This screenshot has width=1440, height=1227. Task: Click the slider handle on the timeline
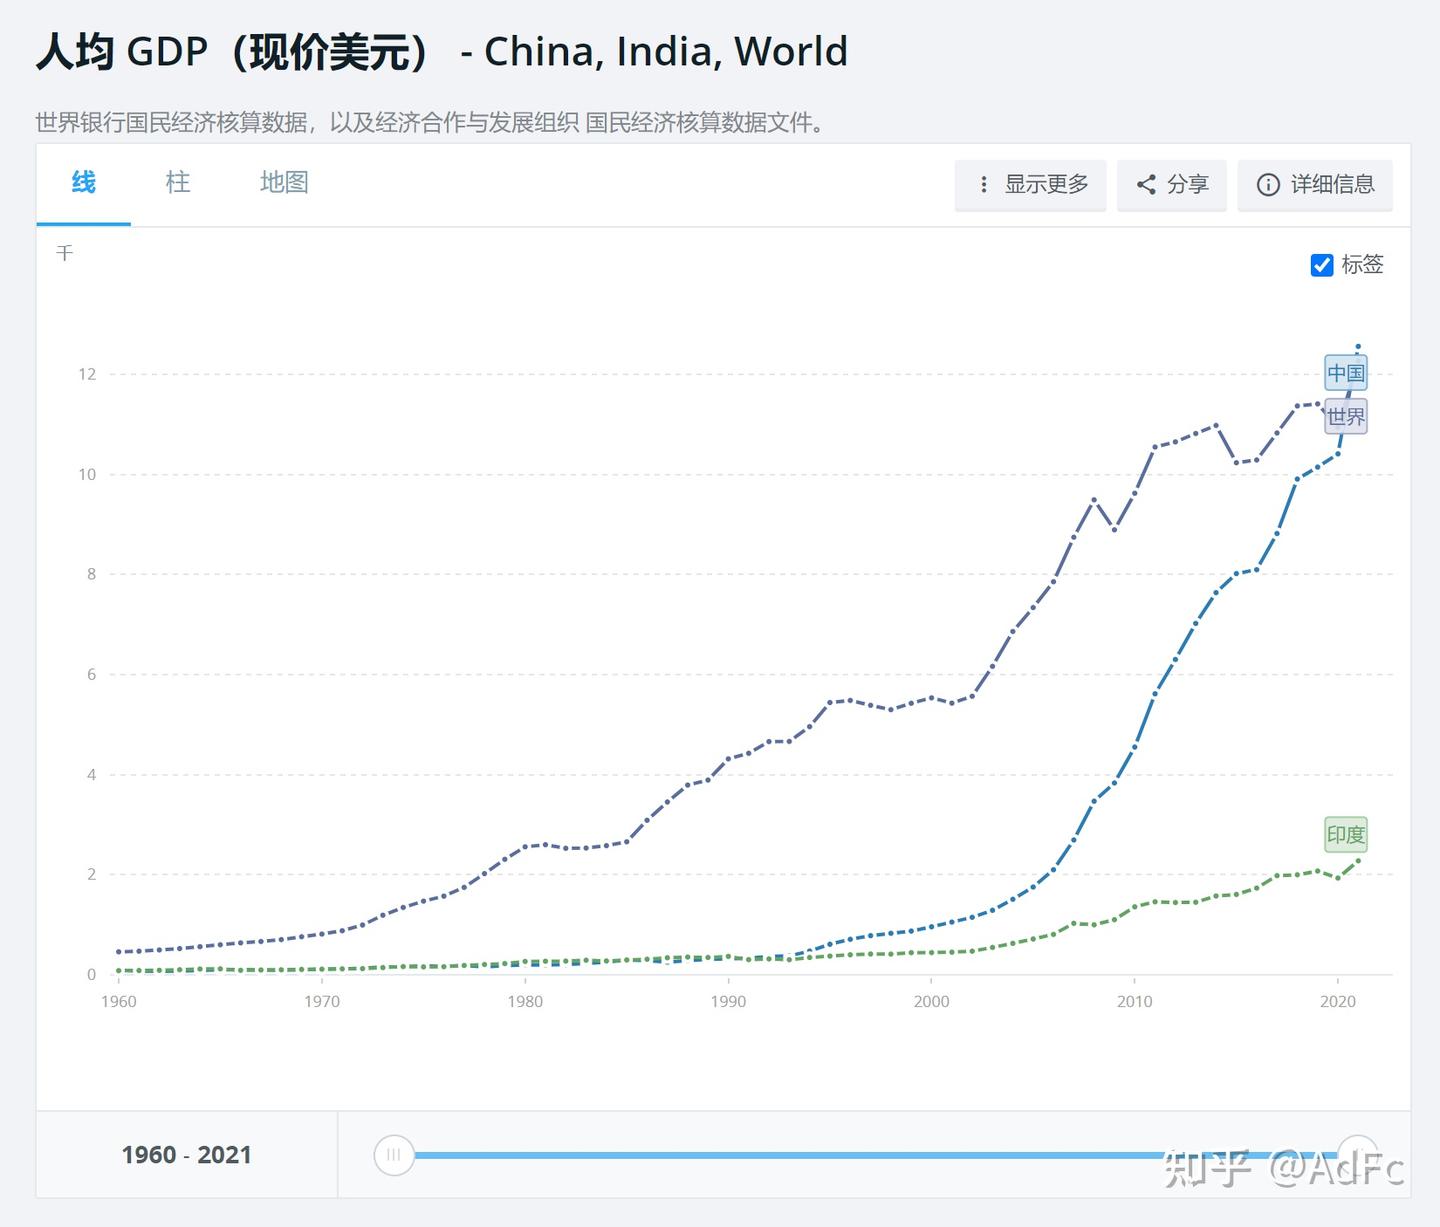(394, 1154)
